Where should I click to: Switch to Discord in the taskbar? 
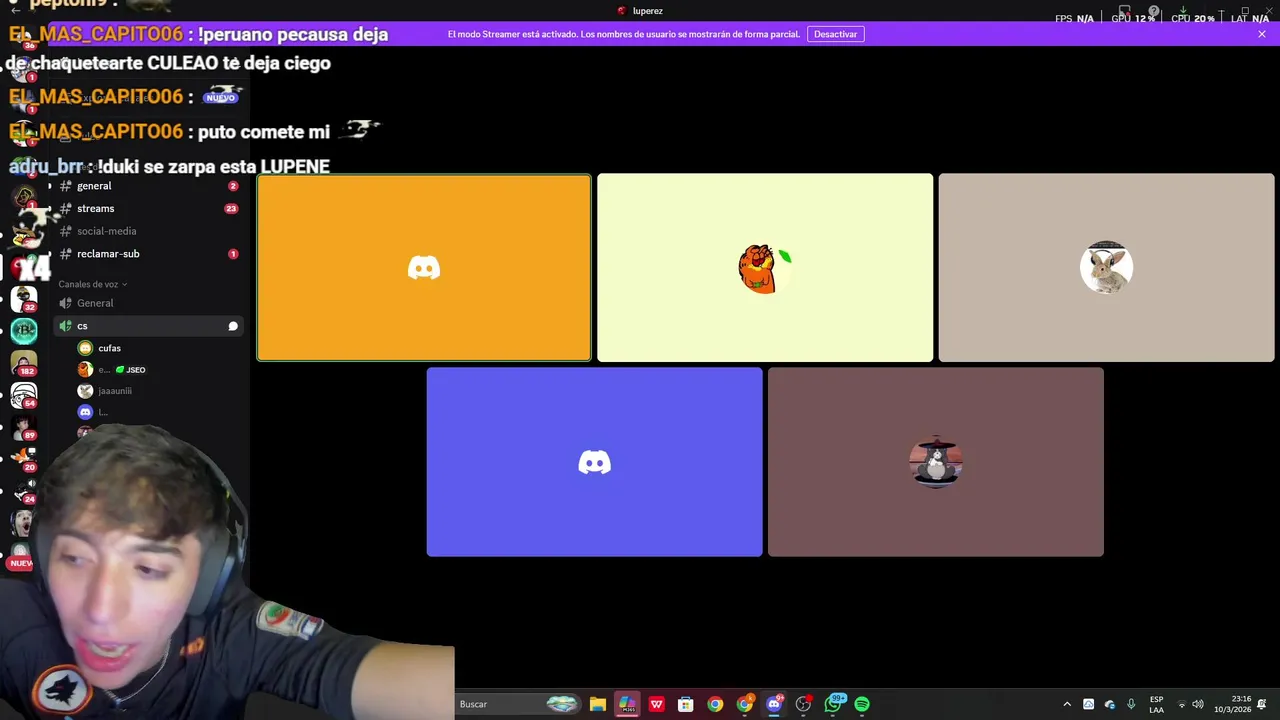(773, 704)
